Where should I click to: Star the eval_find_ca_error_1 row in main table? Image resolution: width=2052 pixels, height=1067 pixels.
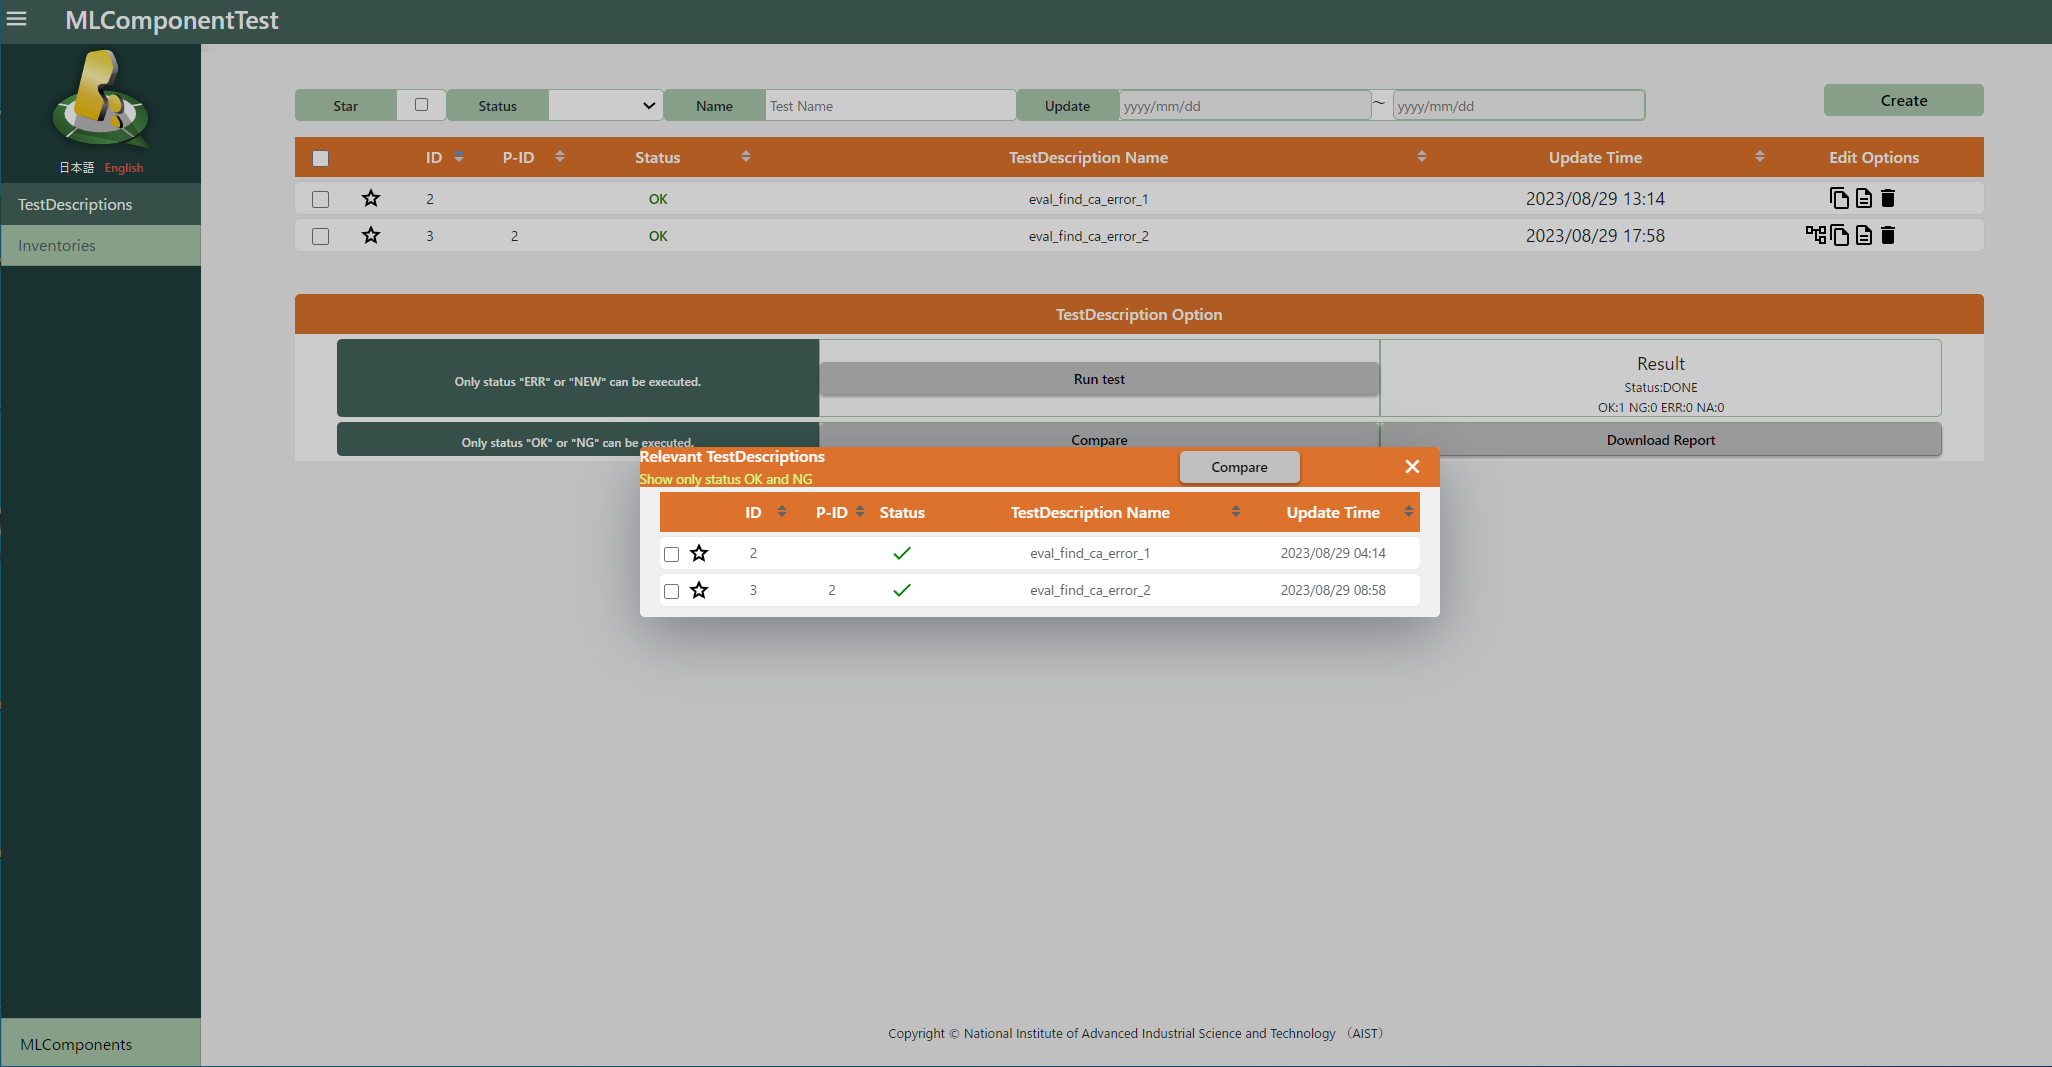371,198
